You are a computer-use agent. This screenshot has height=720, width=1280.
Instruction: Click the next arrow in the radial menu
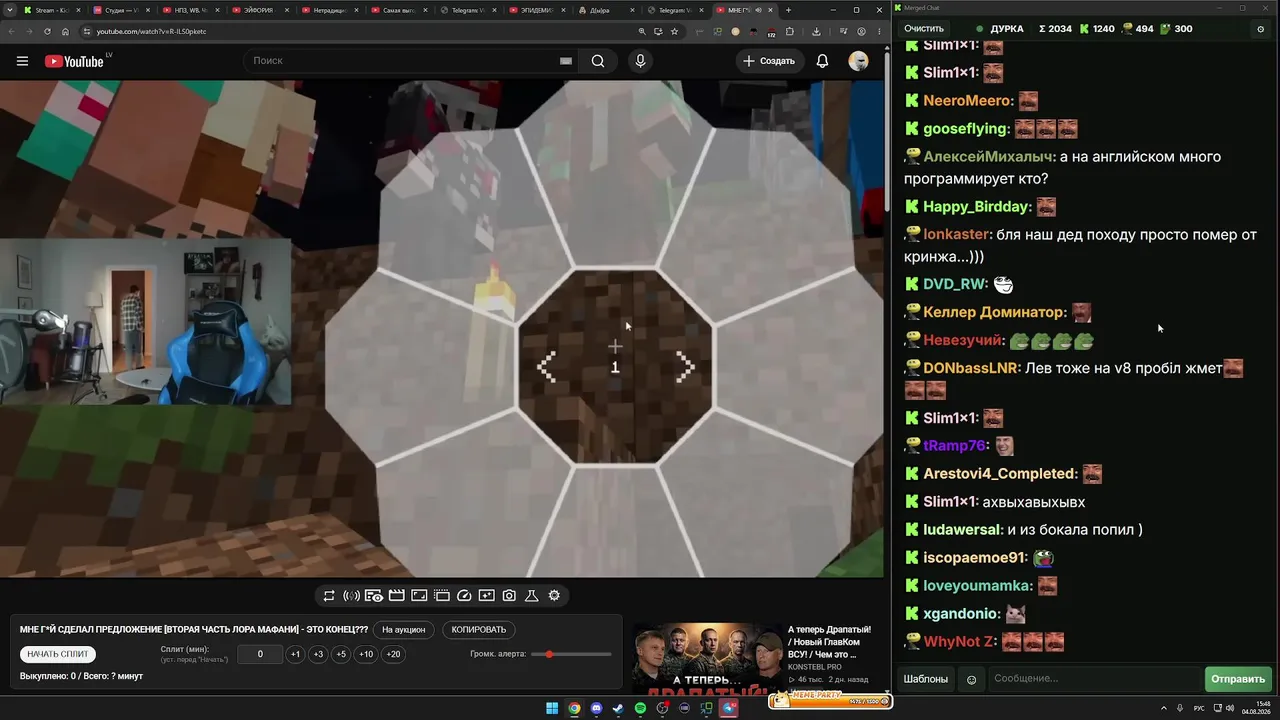coord(685,367)
